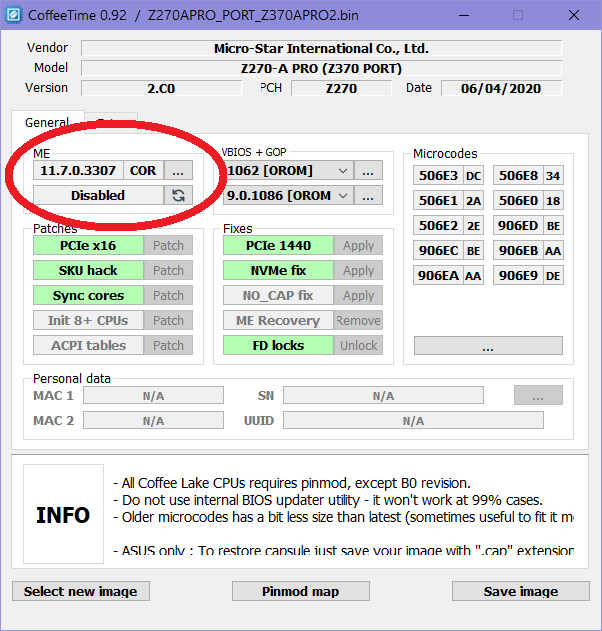The image size is (602, 631).
Task: Open Microcodes ellipsis button
Action: pos(488,346)
